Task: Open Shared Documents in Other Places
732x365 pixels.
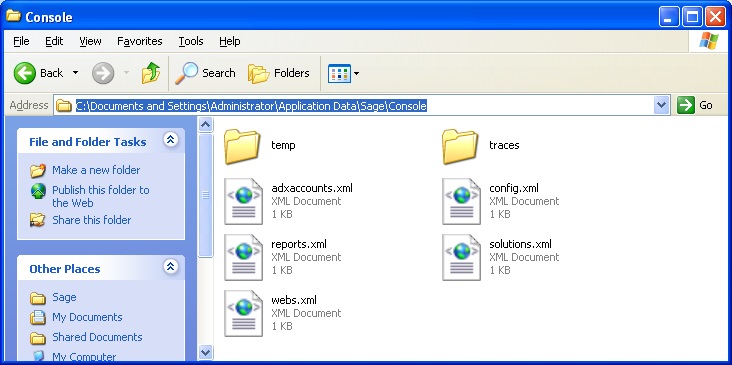Action: tap(97, 337)
